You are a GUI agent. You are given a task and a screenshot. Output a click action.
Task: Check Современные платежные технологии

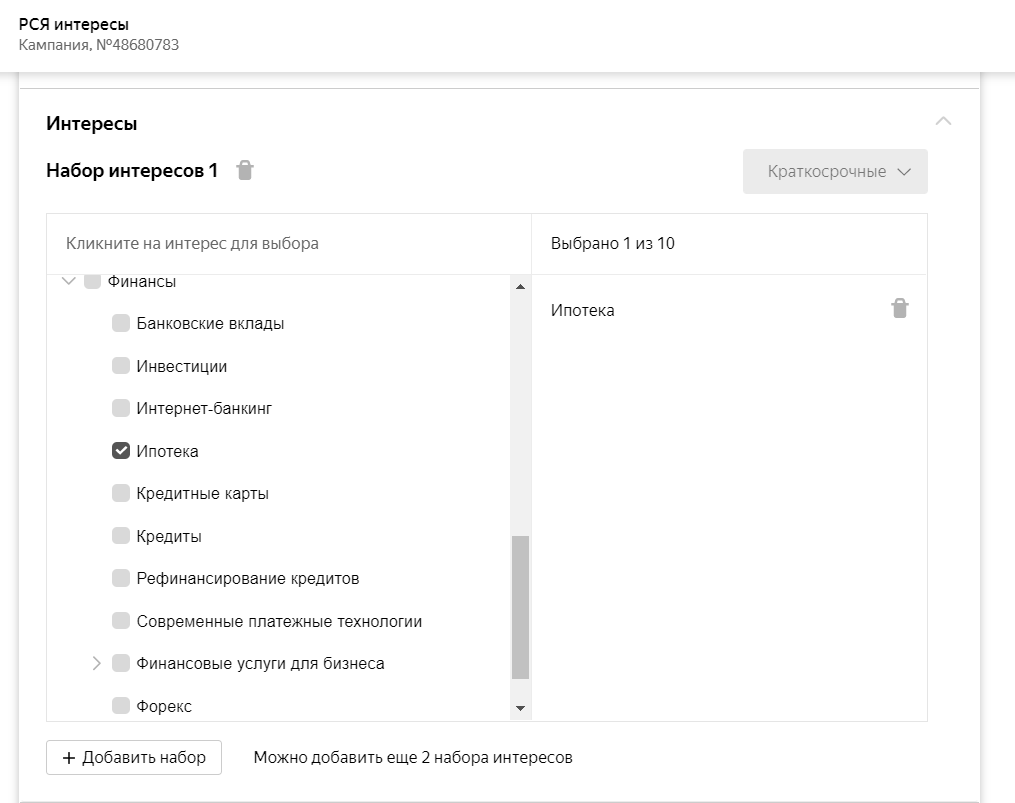121,621
